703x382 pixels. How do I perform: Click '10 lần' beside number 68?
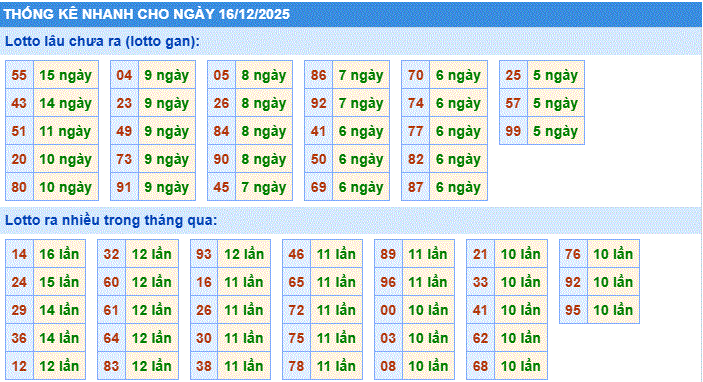(521, 365)
